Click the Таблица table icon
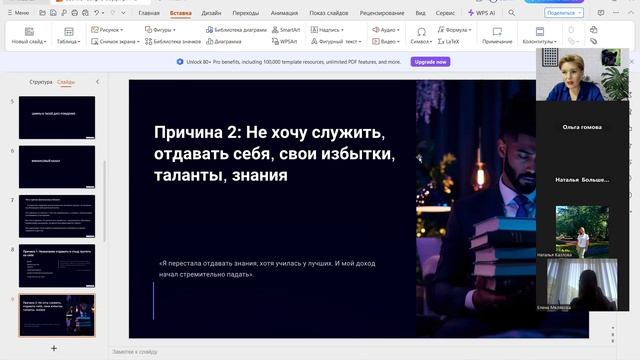 coord(69,31)
